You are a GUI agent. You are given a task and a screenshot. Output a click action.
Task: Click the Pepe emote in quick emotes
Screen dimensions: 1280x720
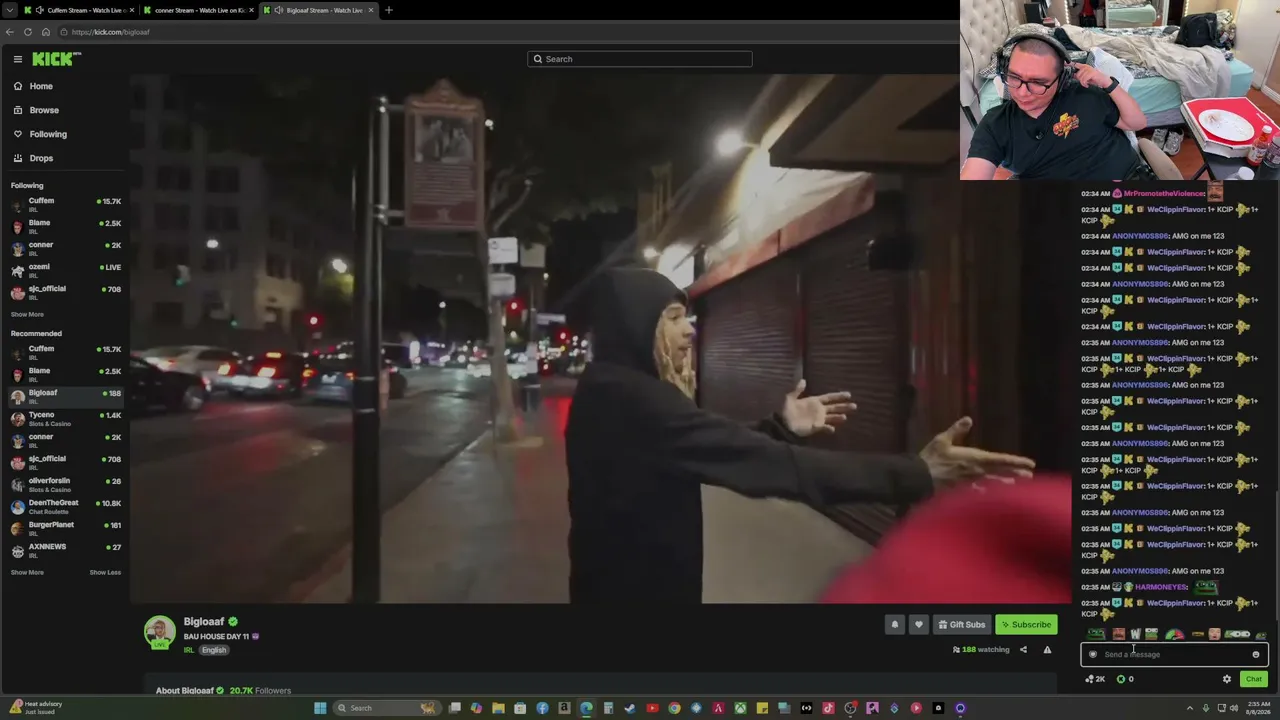pos(1097,634)
